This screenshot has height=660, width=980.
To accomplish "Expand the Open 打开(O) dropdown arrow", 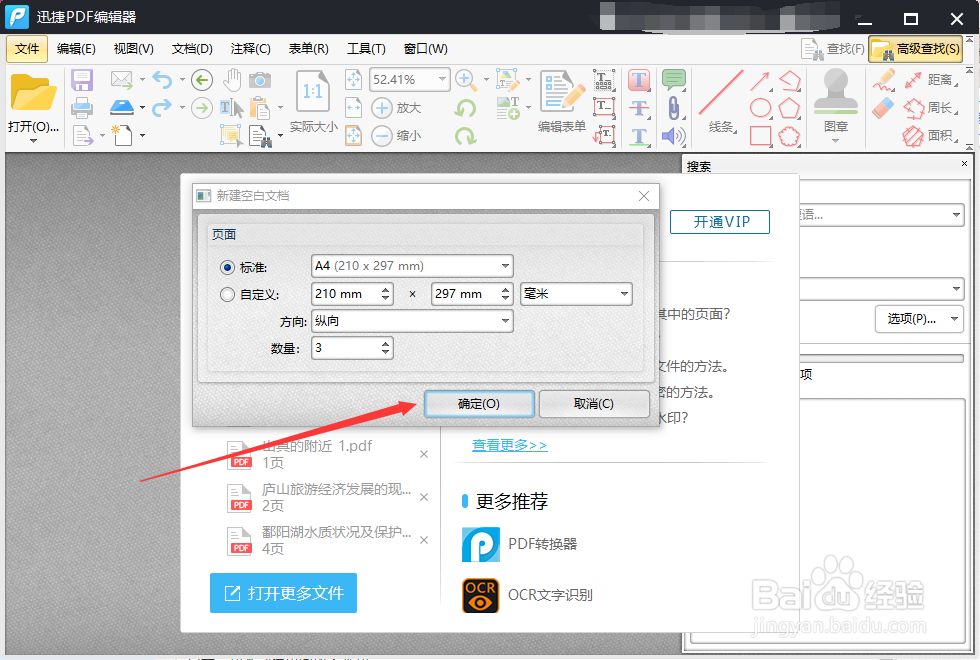I will point(33,141).
